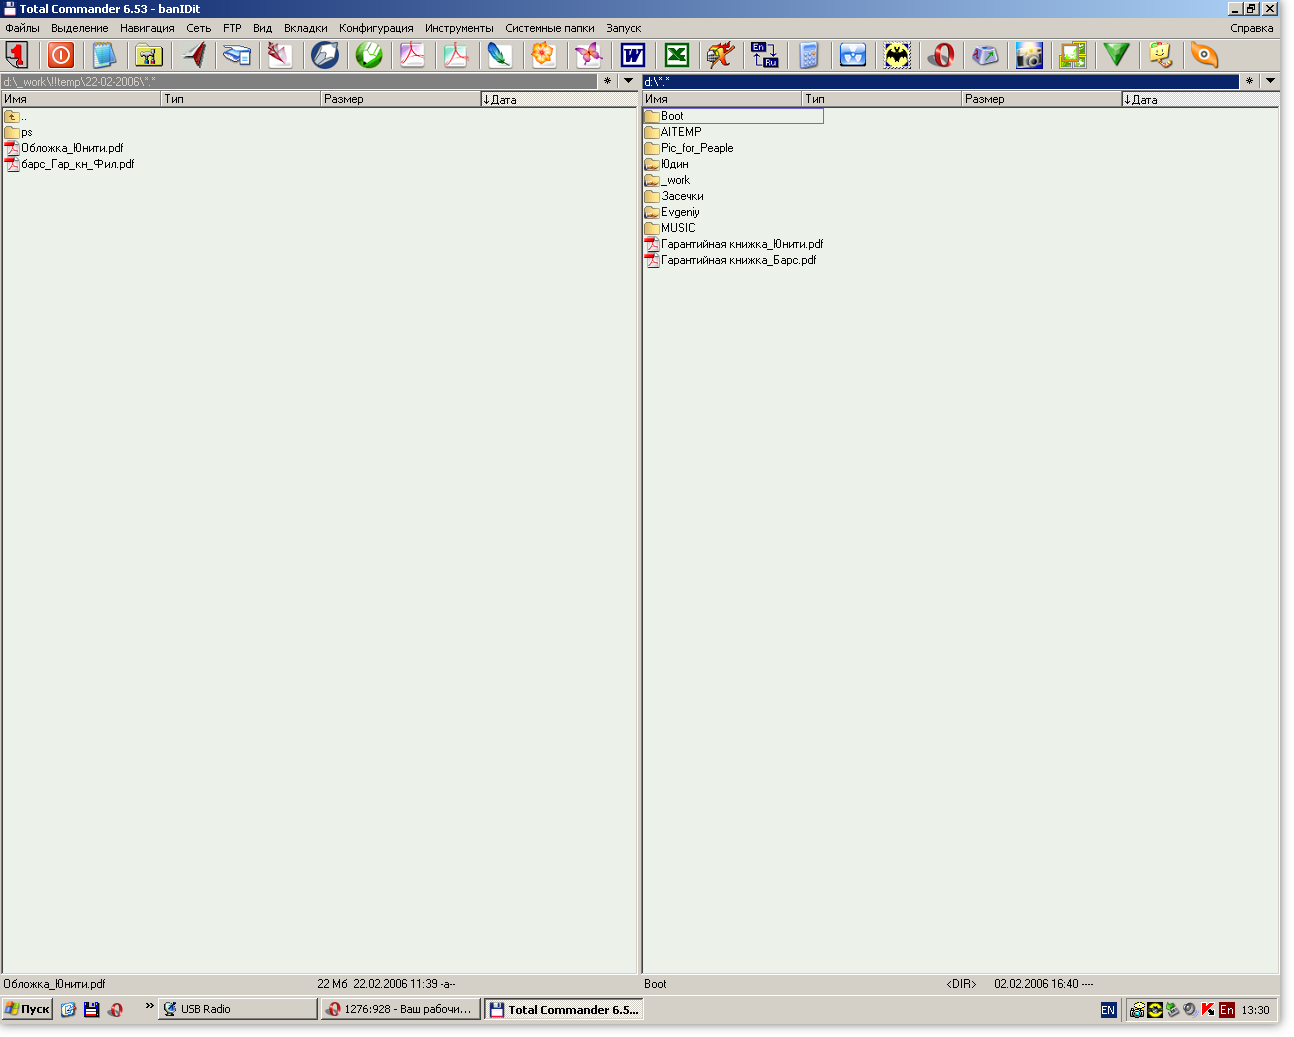Viewport: 1294px width, 1037px height.
Task: Open Microsoft Excel from toolbar
Action: [677, 55]
